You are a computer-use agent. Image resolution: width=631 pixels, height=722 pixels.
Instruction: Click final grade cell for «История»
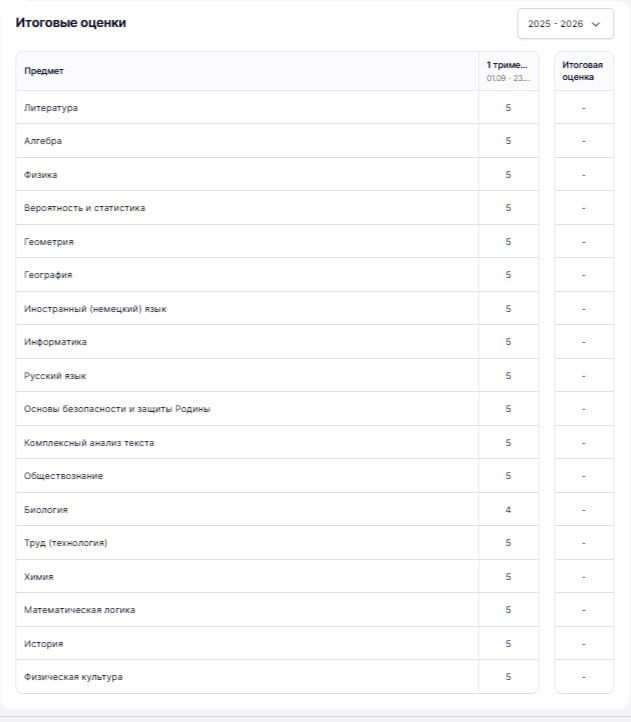(583, 644)
